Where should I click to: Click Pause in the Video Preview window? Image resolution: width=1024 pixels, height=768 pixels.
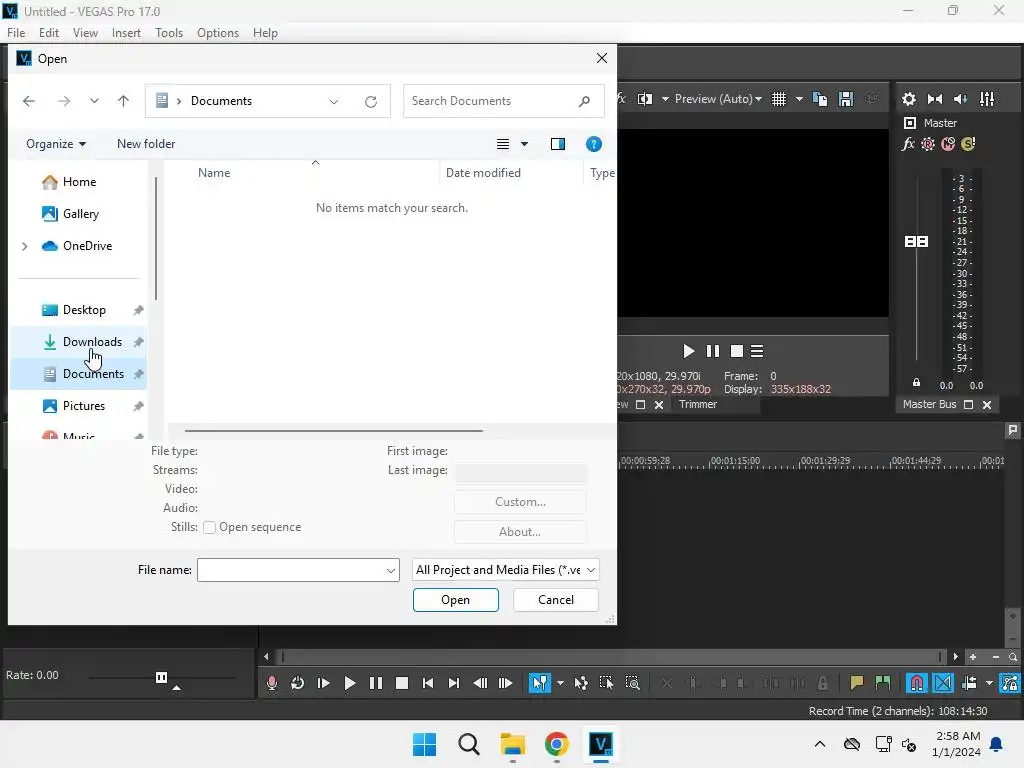point(712,351)
